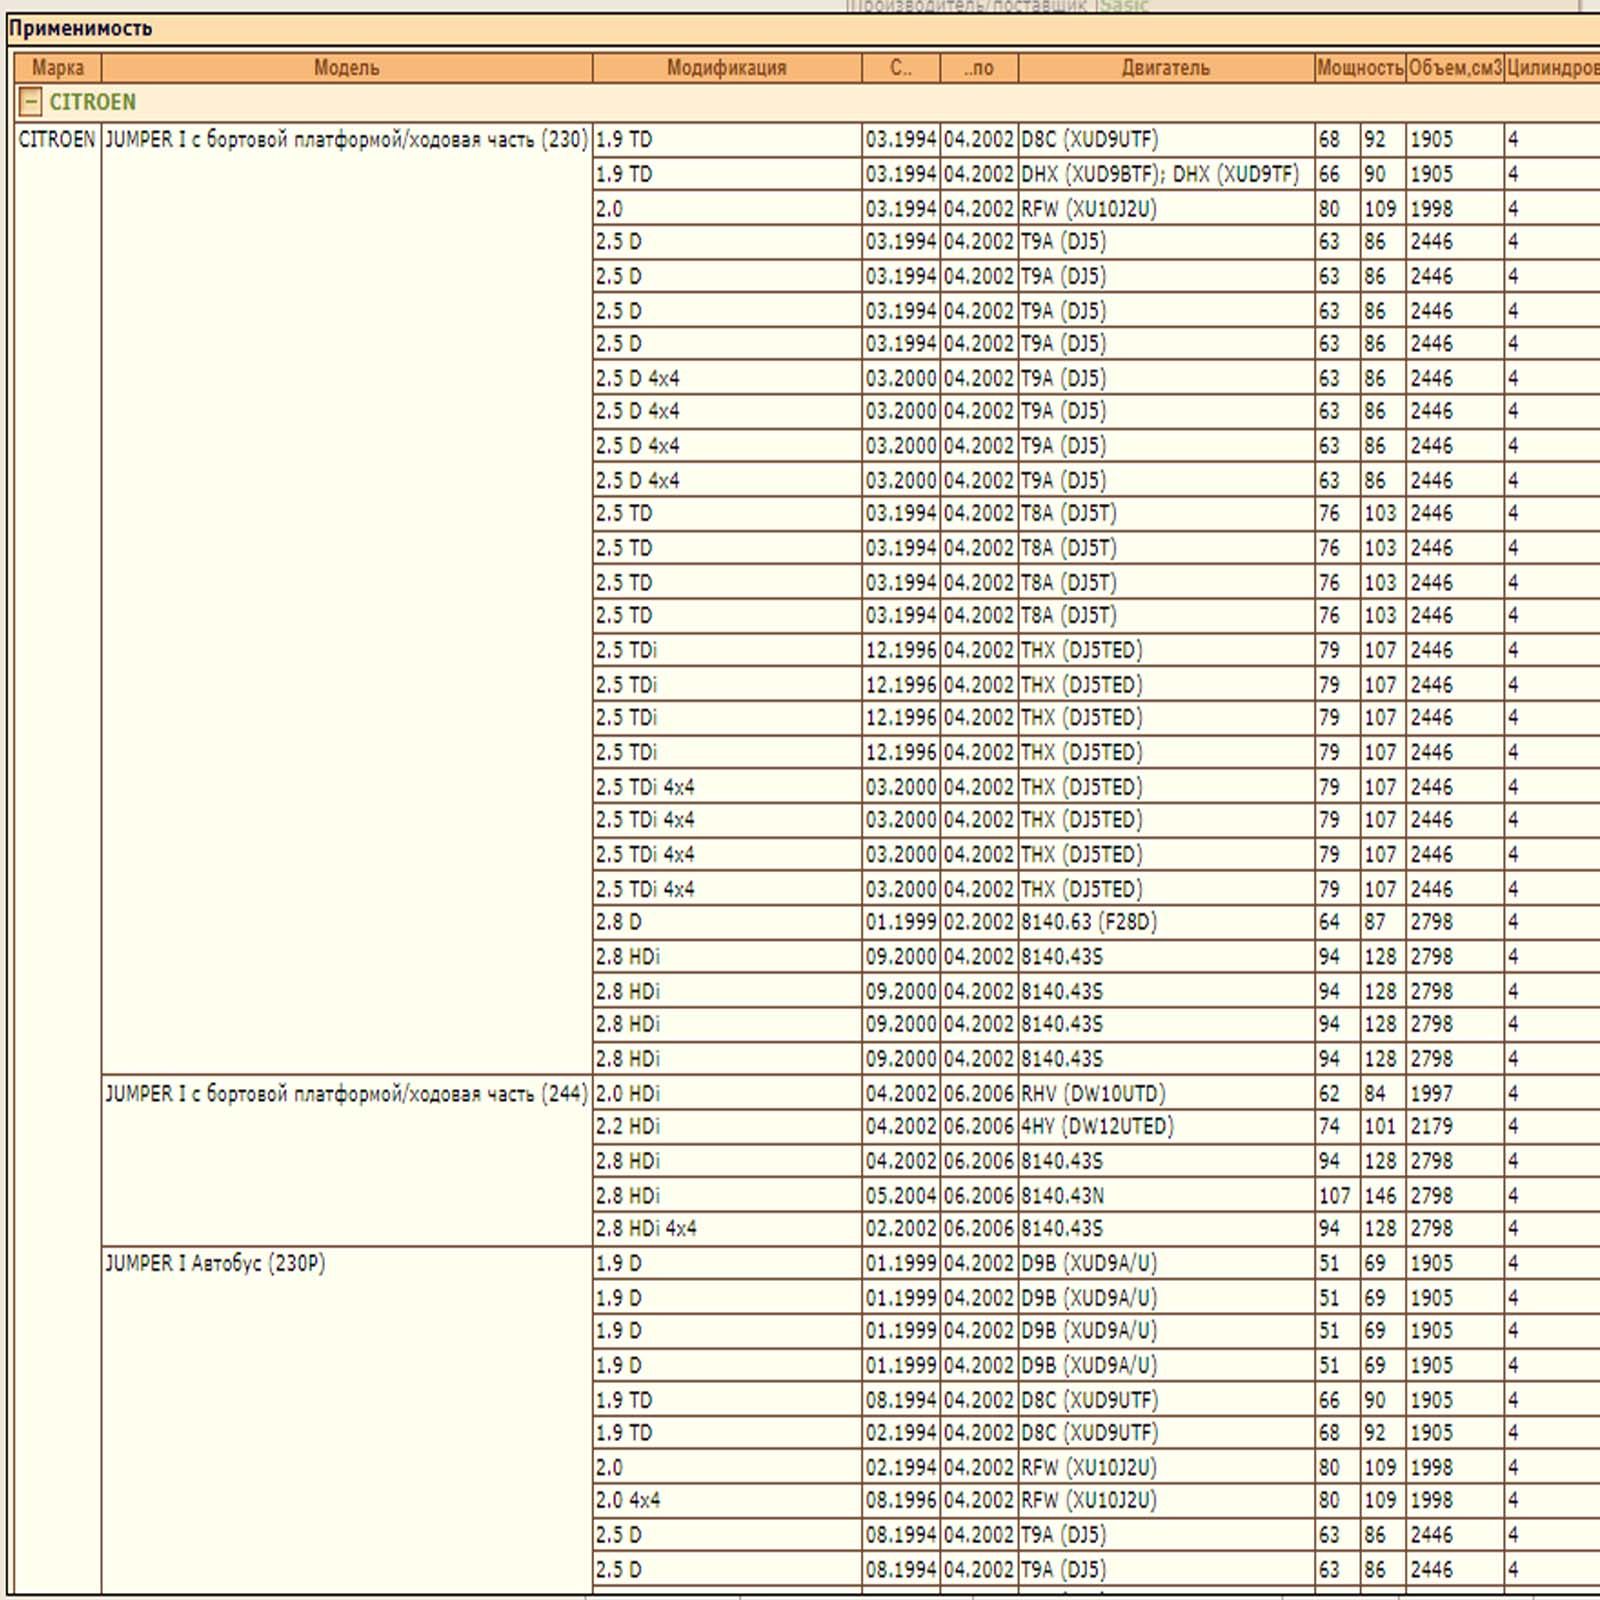Click the Применимость panel title

coord(81,29)
